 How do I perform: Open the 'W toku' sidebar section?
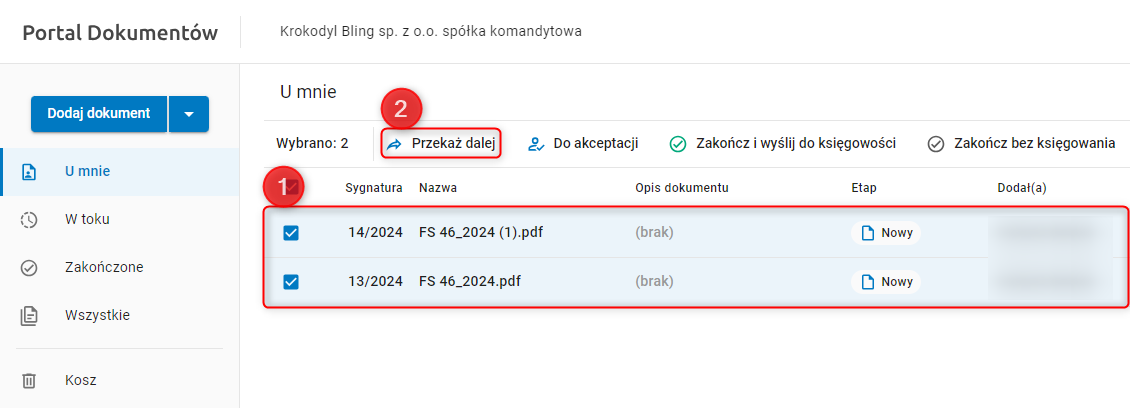click(87, 220)
